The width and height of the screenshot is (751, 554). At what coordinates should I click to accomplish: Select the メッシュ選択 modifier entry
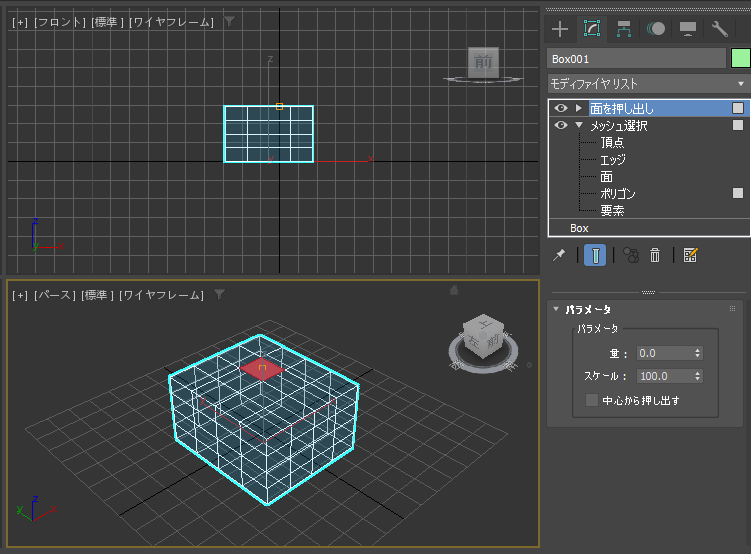click(618, 126)
